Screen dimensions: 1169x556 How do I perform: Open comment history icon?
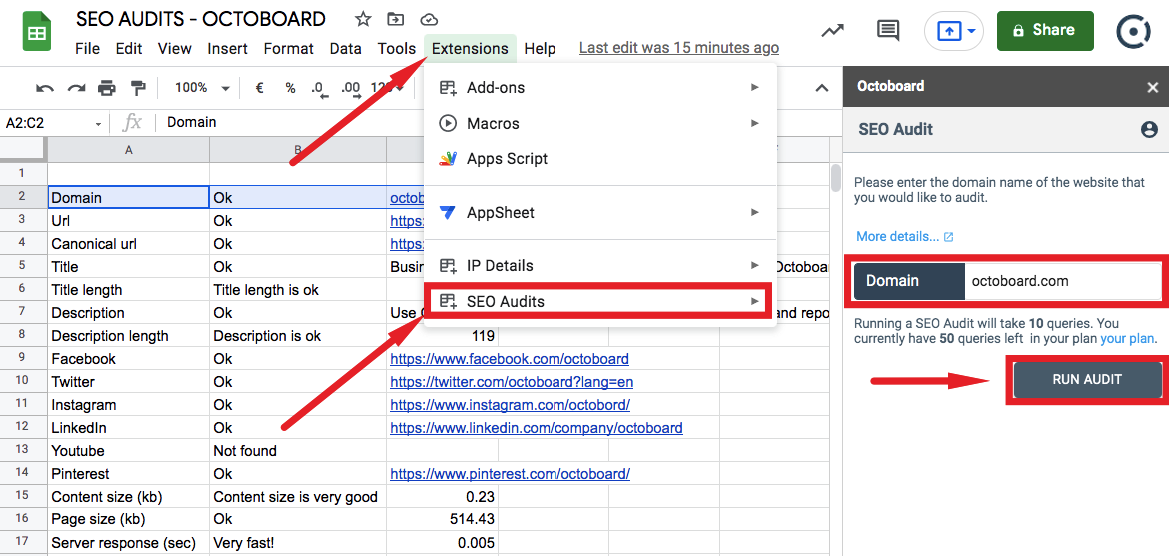(886, 31)
